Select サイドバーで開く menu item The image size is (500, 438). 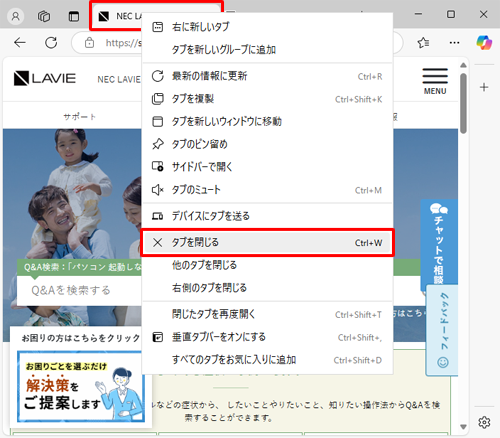(267, 167)
